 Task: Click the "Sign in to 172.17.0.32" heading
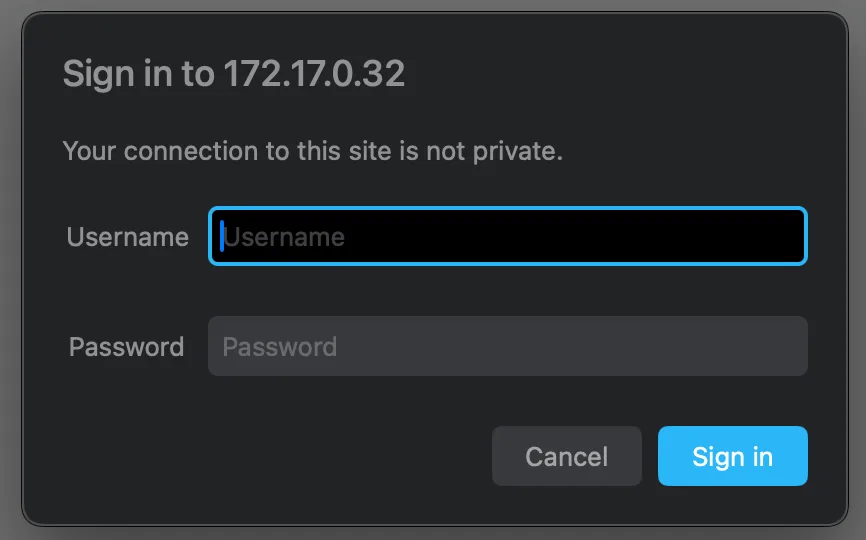[x=234, y=74]
